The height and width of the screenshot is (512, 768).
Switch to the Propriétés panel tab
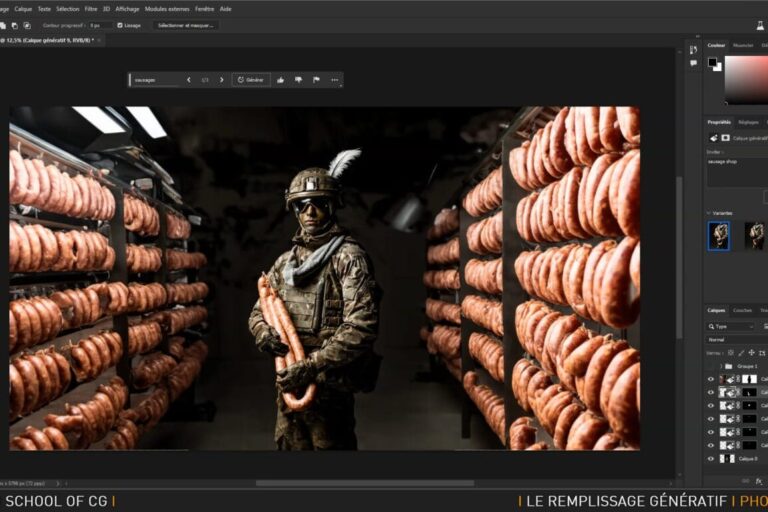[x=719, y=122]
